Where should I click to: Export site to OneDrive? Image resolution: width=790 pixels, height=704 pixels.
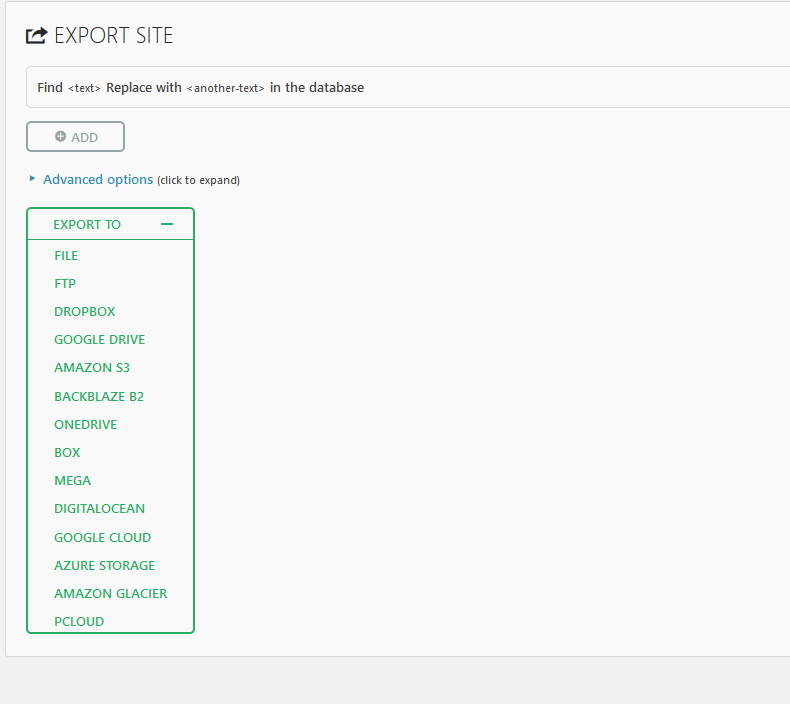click(86, 425)
